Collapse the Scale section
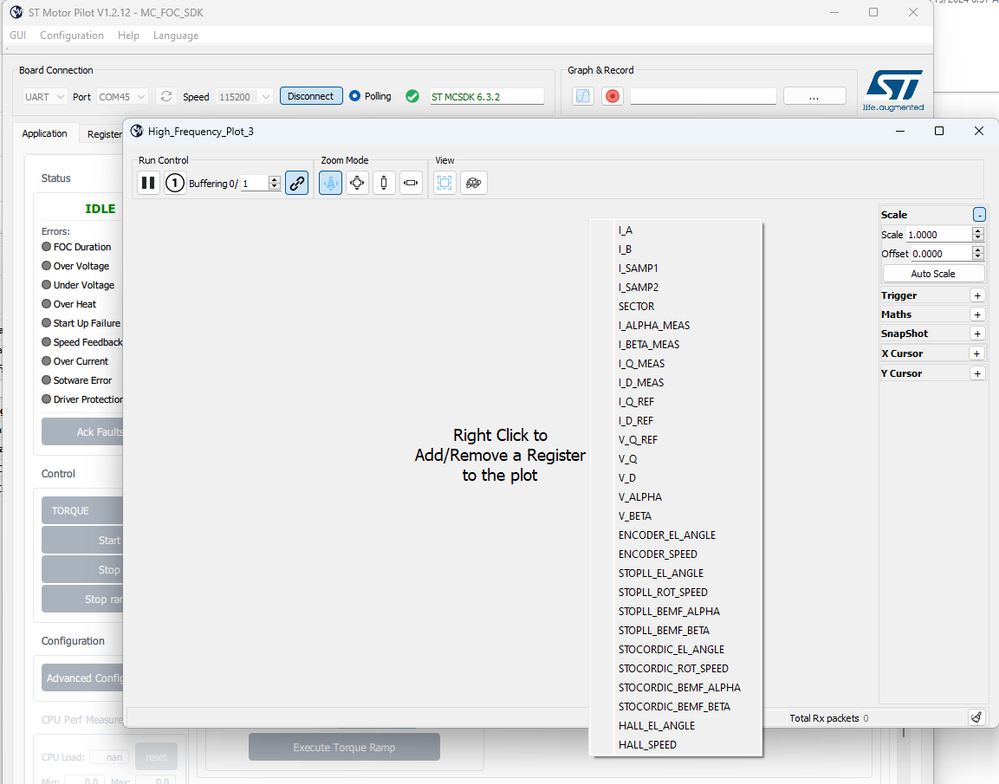999x784 pixels. 979,215
